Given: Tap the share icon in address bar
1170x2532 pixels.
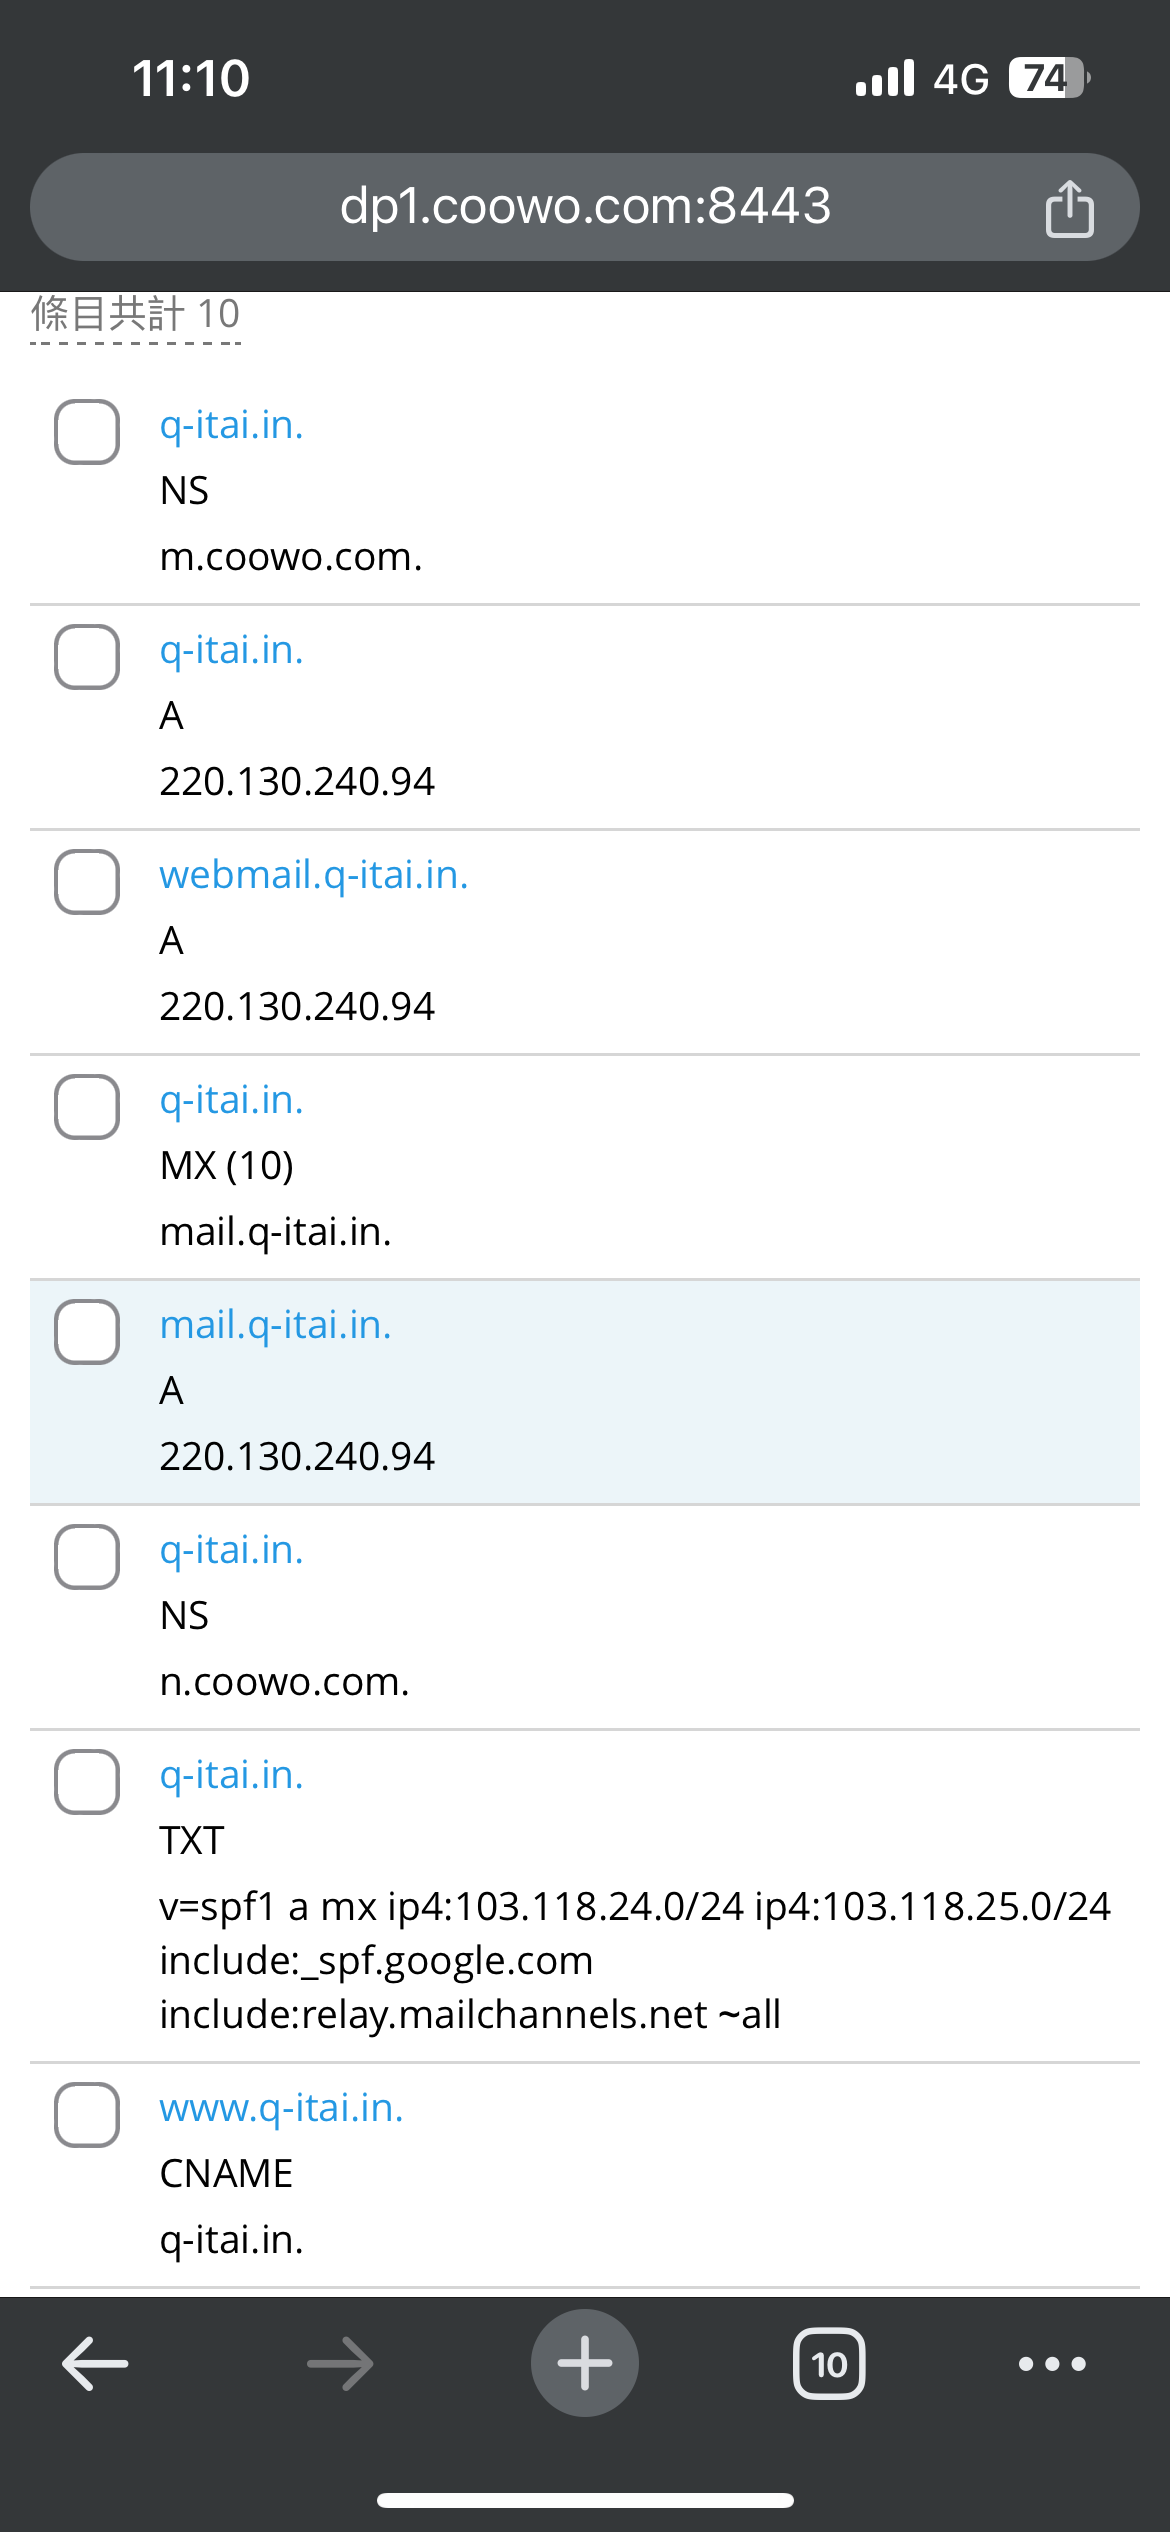Looking at the screenshot, I should pyautogui.click(x=1069, y=208).
